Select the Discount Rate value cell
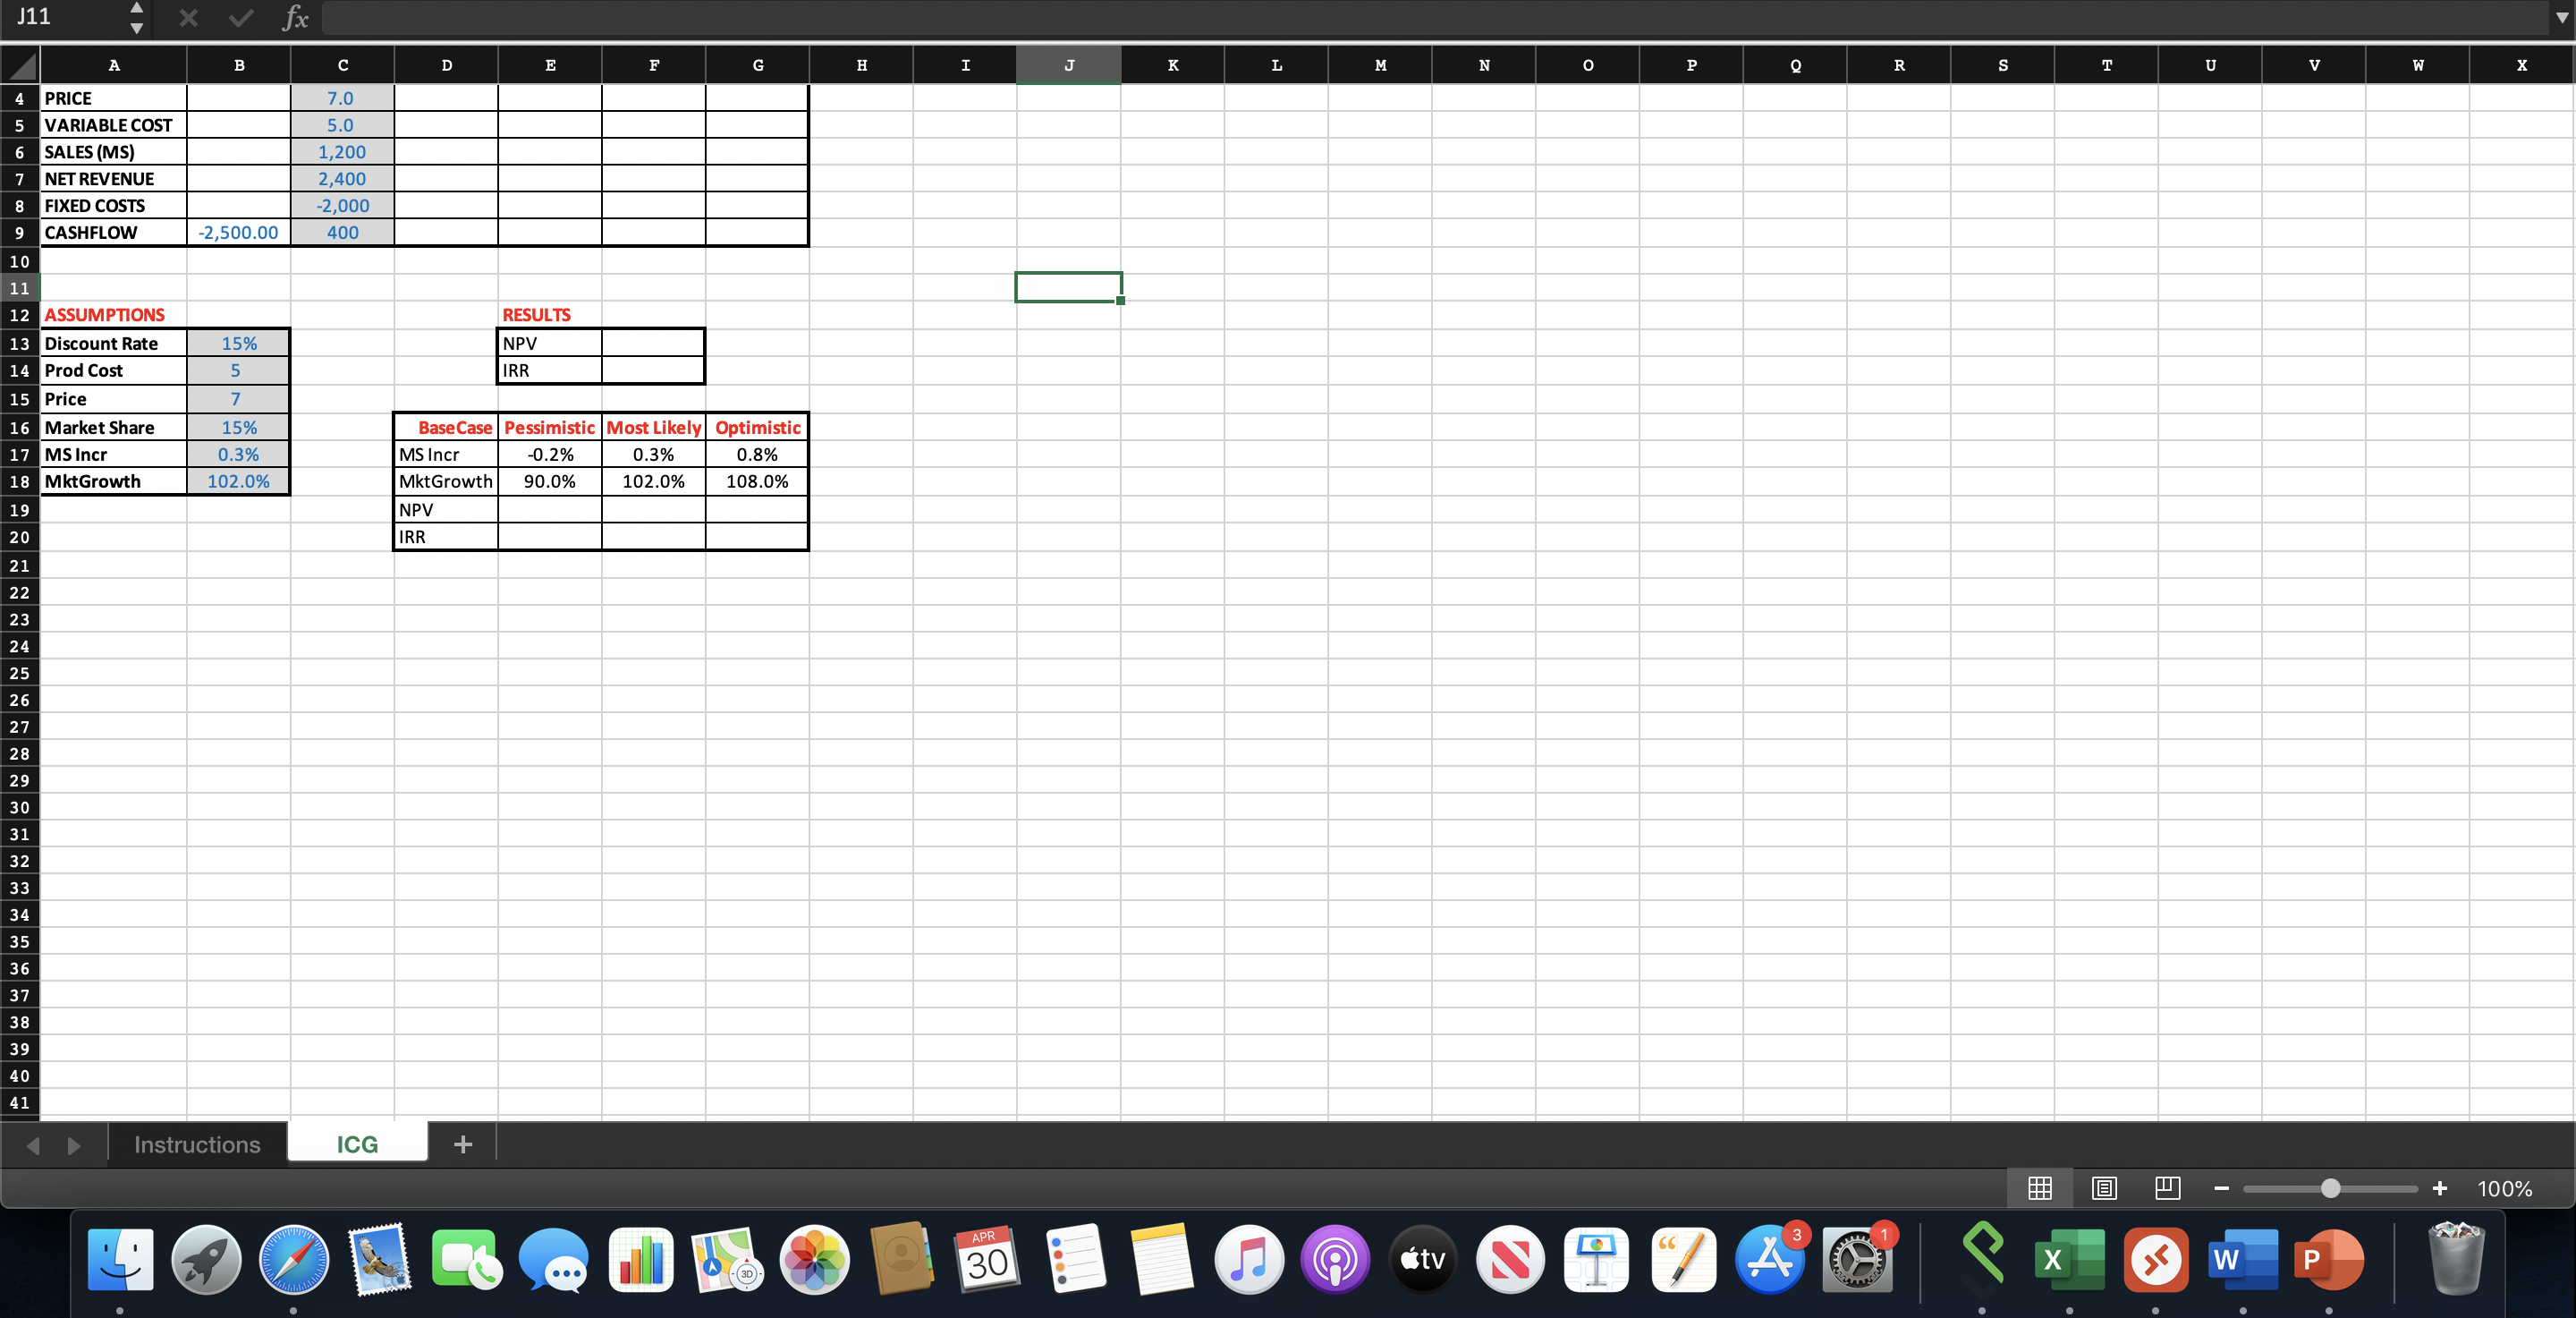 pyautogui.click(x=238, y=343)
